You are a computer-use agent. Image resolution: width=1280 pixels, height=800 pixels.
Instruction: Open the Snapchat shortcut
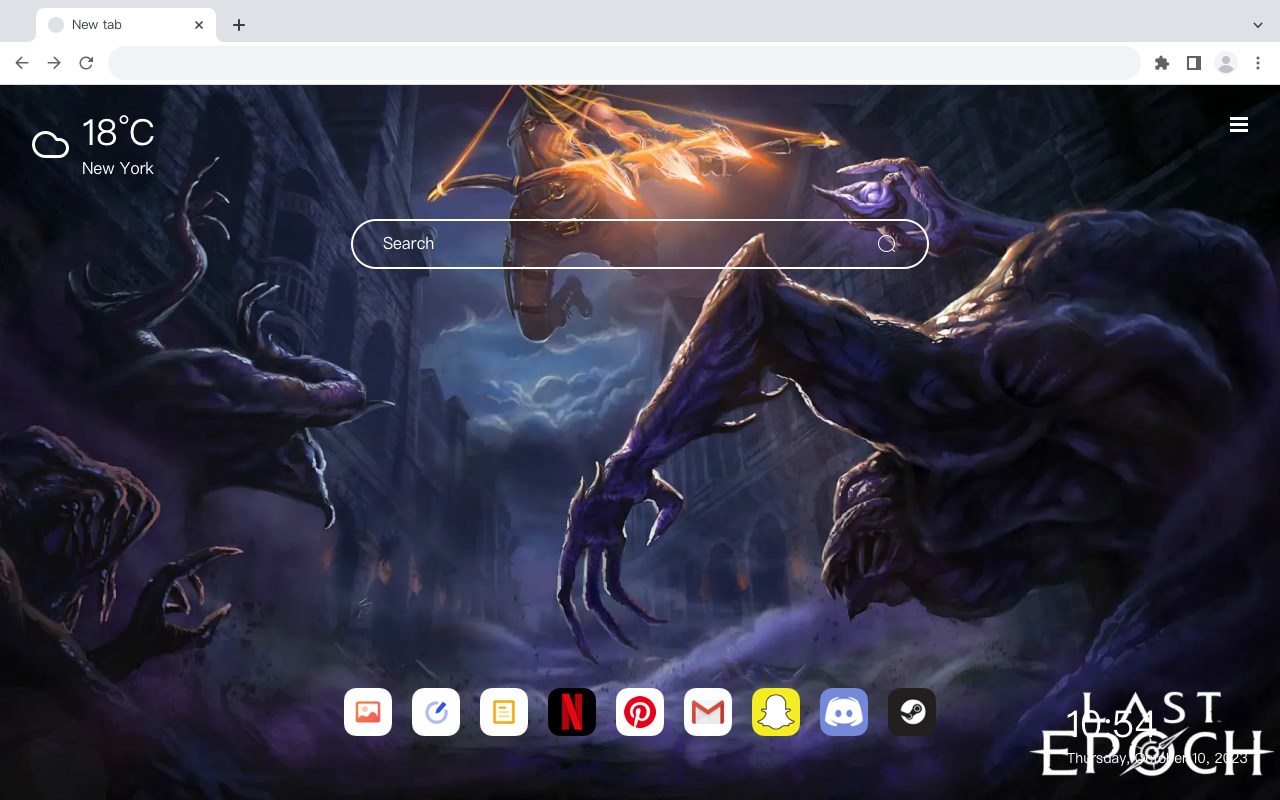(776, 712)
